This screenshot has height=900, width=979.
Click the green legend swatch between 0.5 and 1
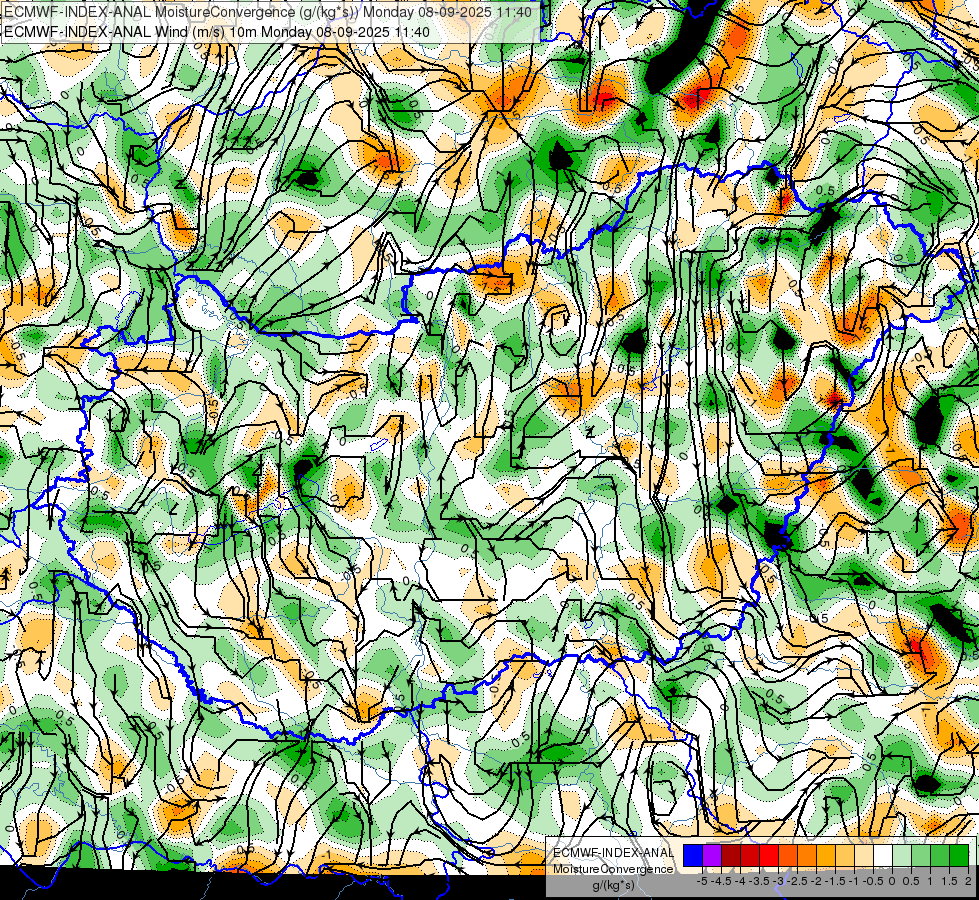coord(921,855)
